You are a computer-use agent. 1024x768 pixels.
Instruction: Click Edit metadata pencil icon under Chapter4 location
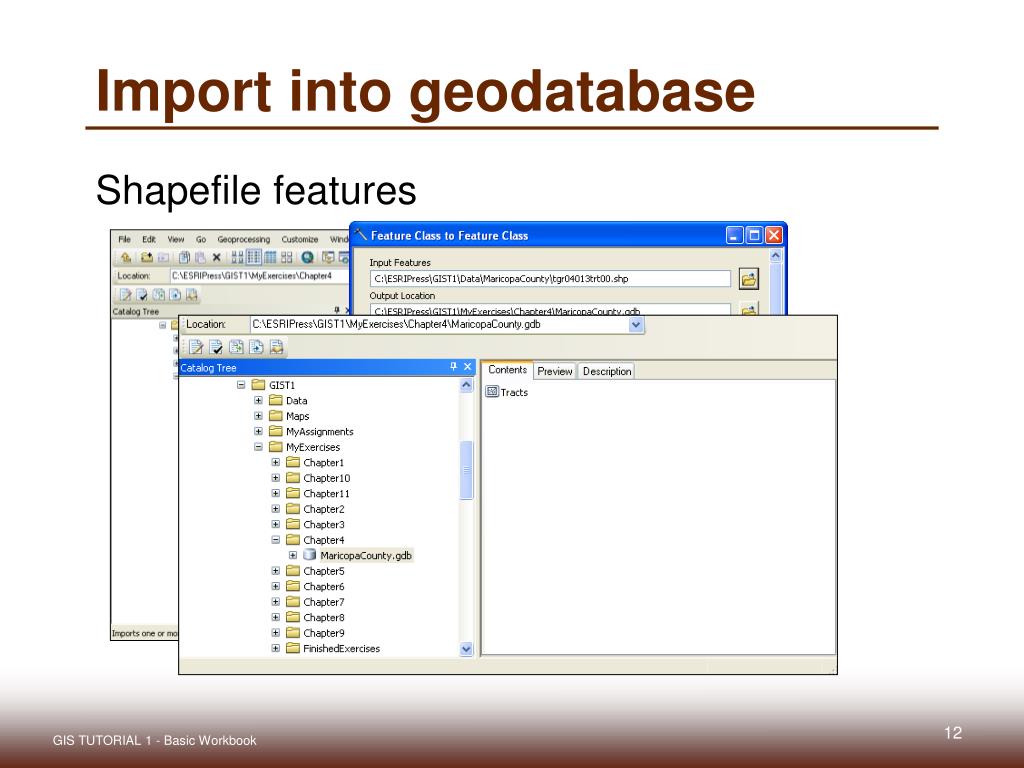click(125, 295)
